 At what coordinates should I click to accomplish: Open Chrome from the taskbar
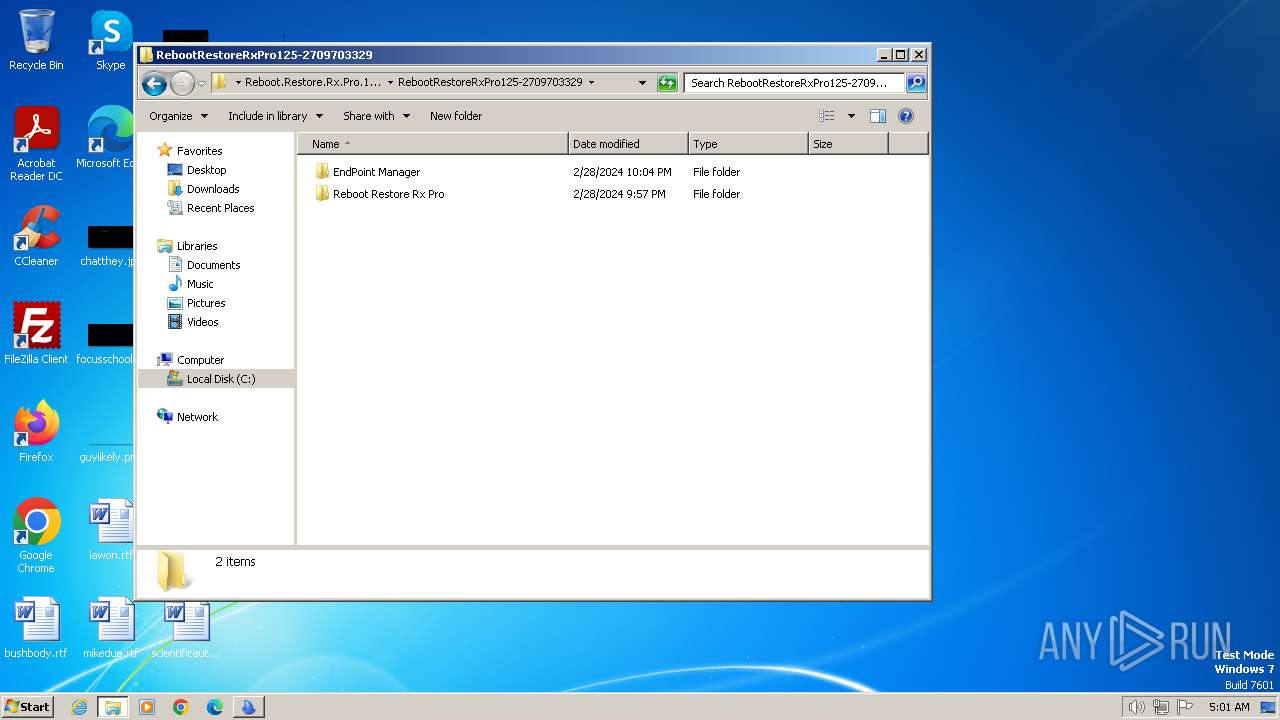tap(181, 707)
